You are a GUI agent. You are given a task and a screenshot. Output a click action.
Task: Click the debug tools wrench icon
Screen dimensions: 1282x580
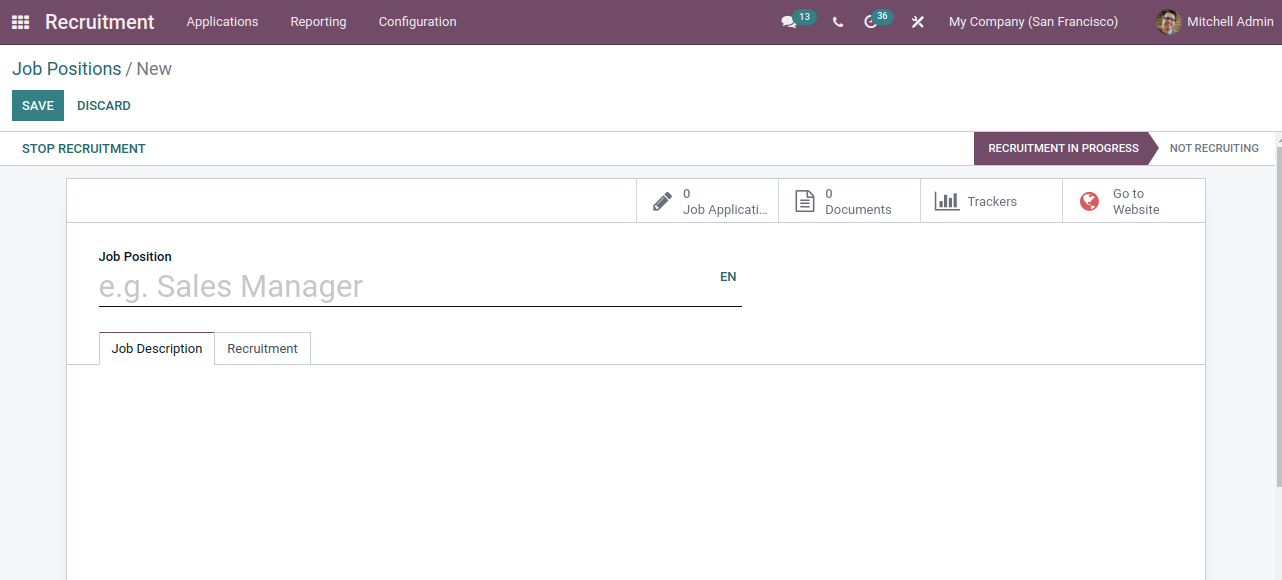(917, 22)
